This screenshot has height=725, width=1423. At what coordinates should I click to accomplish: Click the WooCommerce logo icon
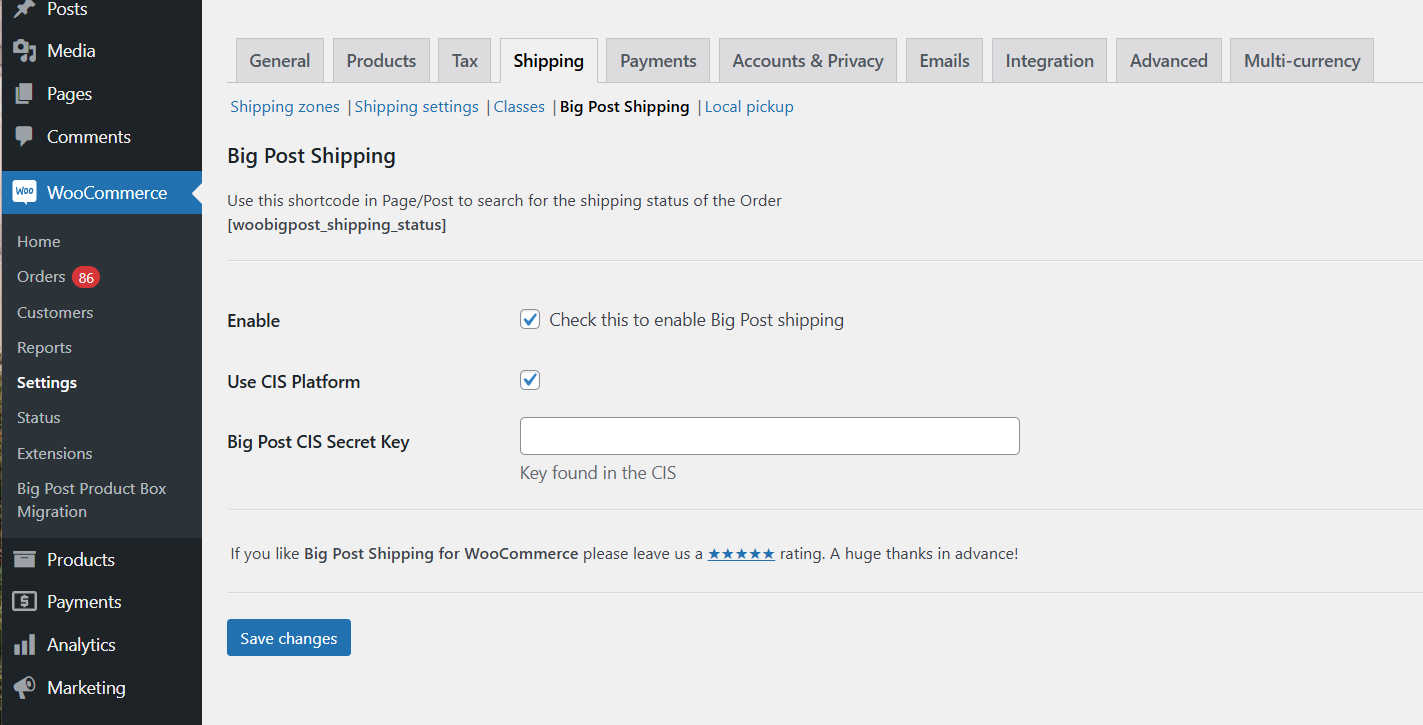(24, 192)
